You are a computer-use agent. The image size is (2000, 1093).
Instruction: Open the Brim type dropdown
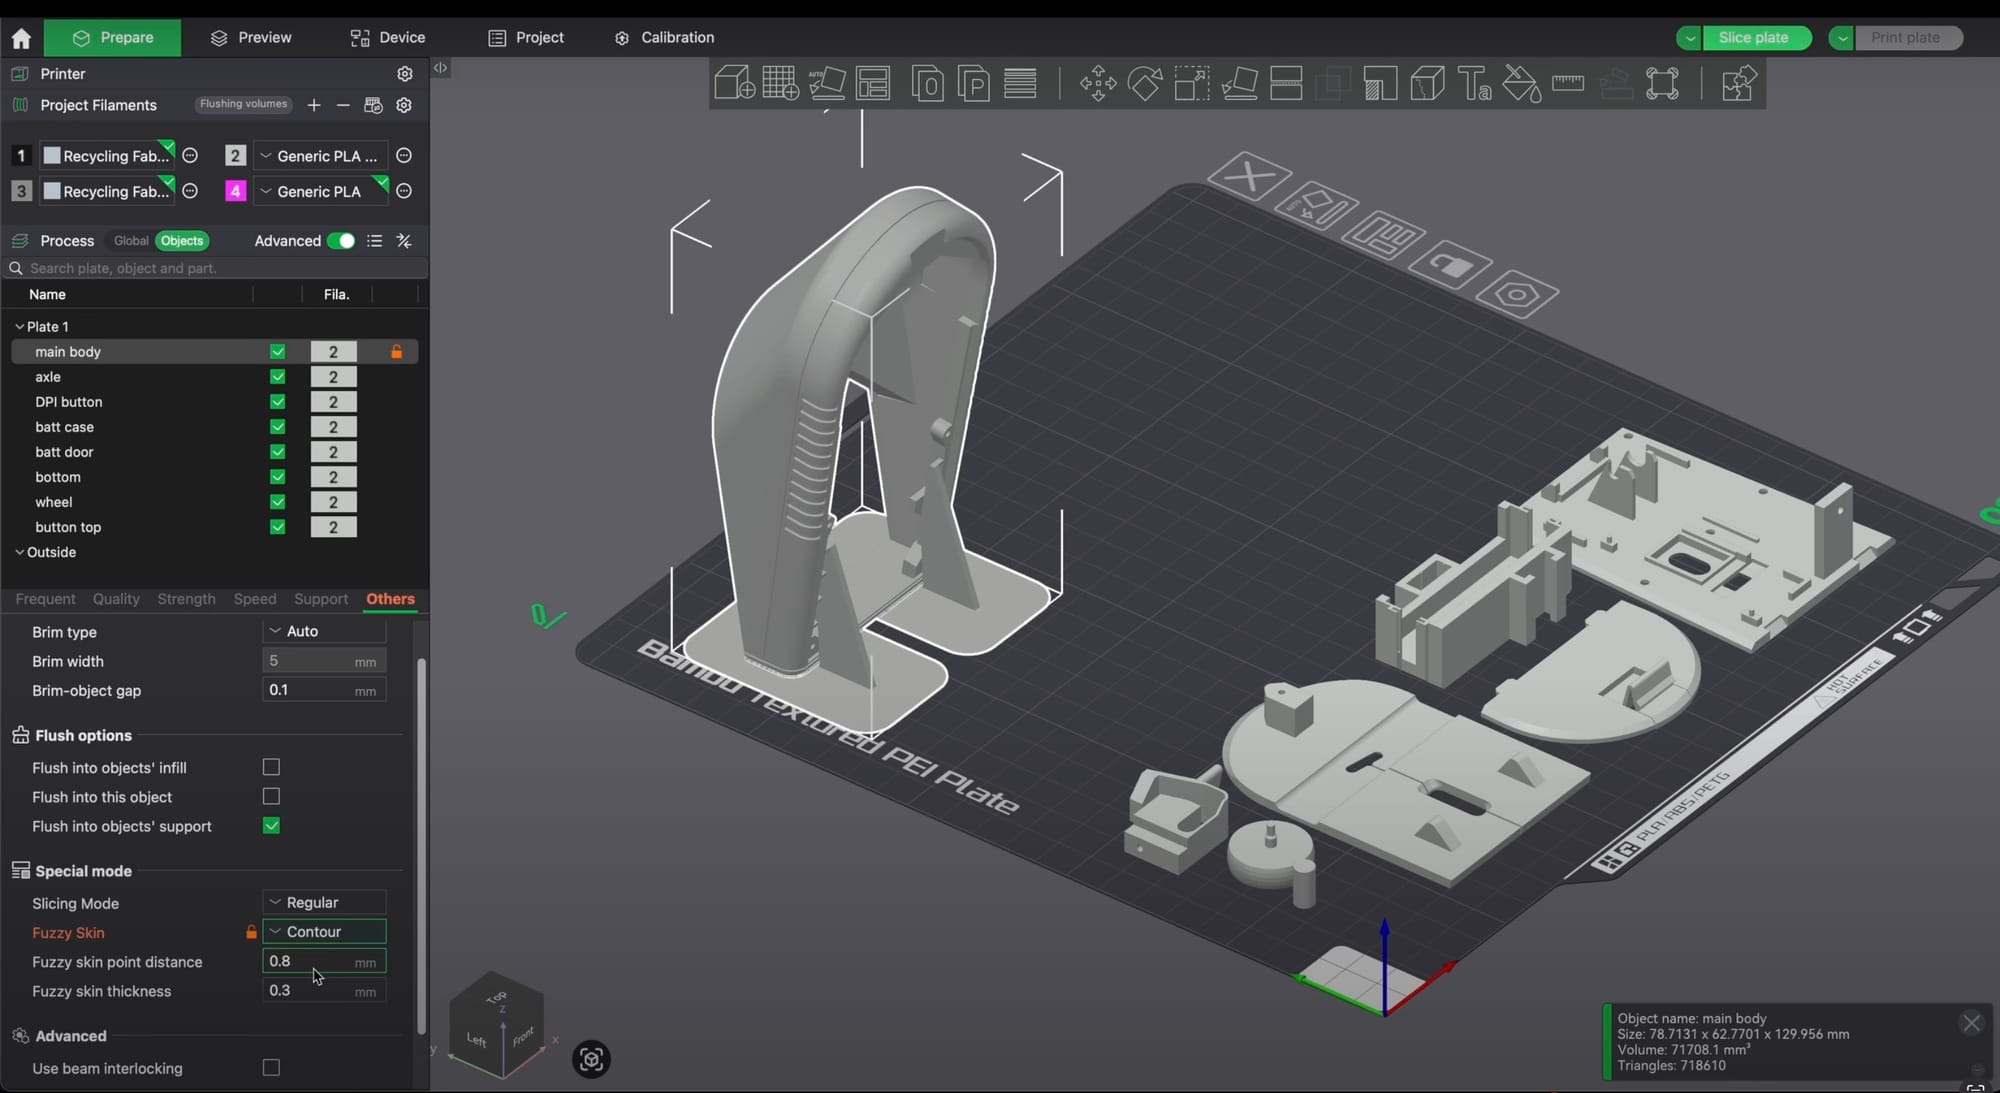[x=322, y=631]
